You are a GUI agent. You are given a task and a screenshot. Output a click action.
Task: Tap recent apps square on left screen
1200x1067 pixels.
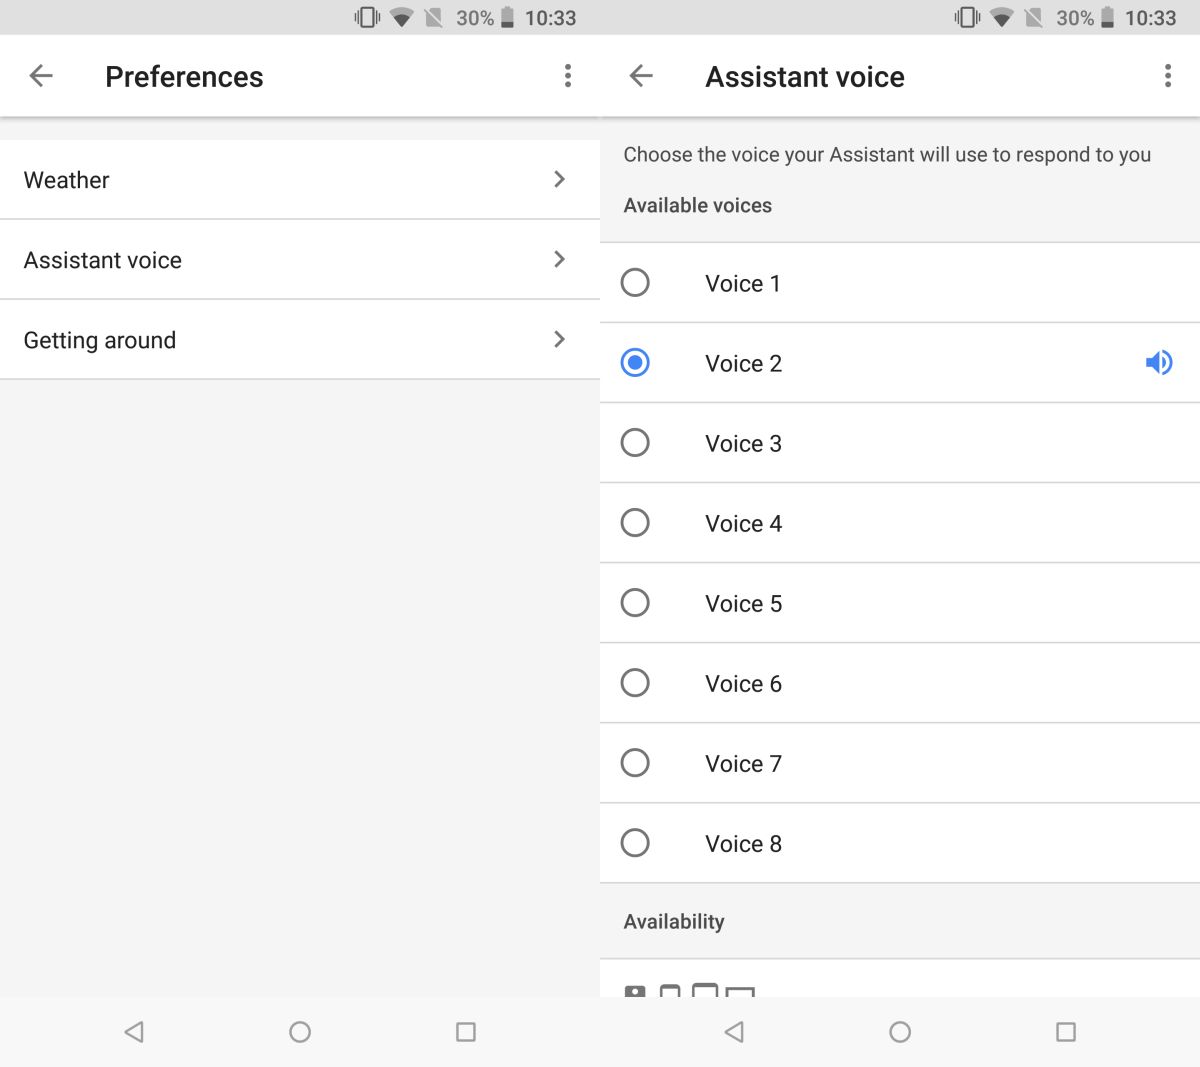pyautogui.click(x=466, y=1032)
